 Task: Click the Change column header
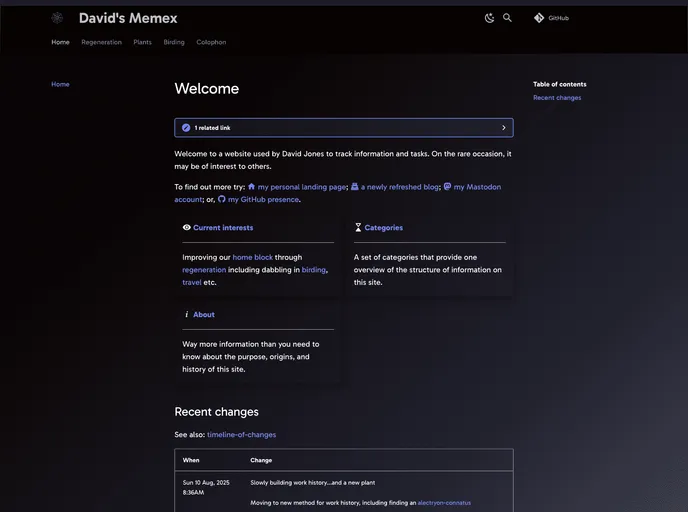pyautogui.click(x=261, y=460)
